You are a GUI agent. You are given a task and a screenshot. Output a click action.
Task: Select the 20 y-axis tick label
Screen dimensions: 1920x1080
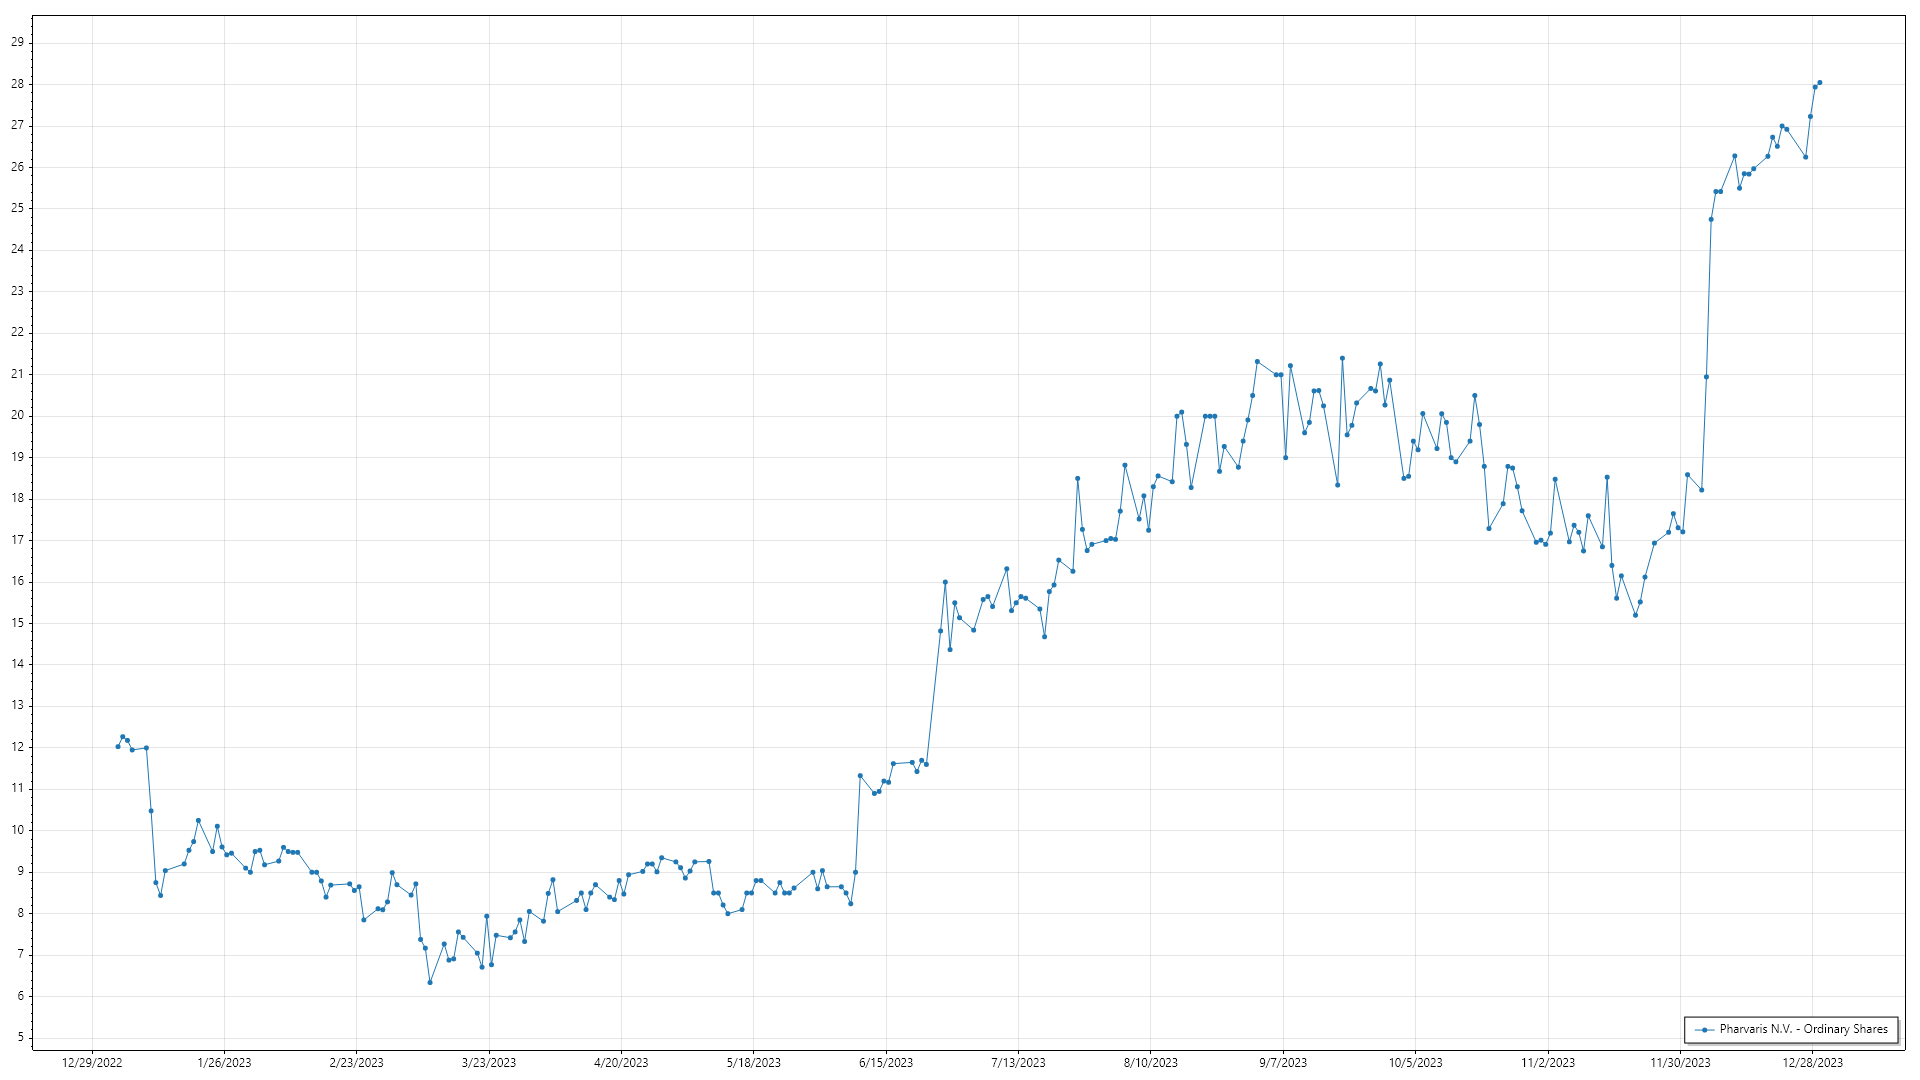click(17, 415)
